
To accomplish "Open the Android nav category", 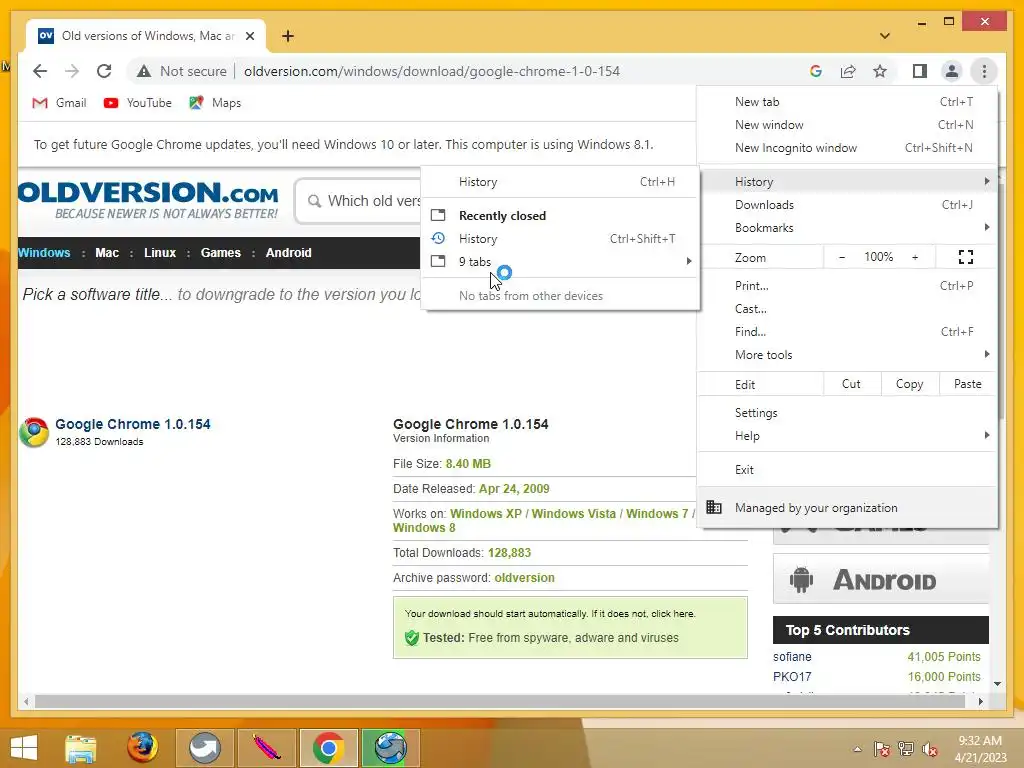I will click(289, 253).
